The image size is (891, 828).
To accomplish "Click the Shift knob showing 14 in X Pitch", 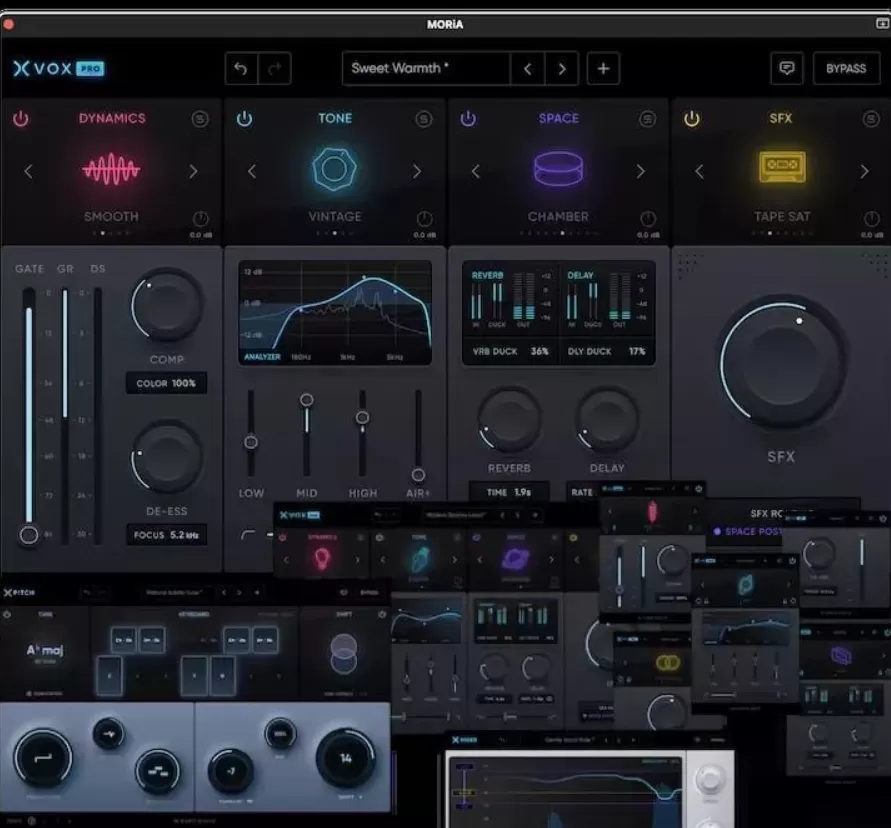I will [345, 759].
